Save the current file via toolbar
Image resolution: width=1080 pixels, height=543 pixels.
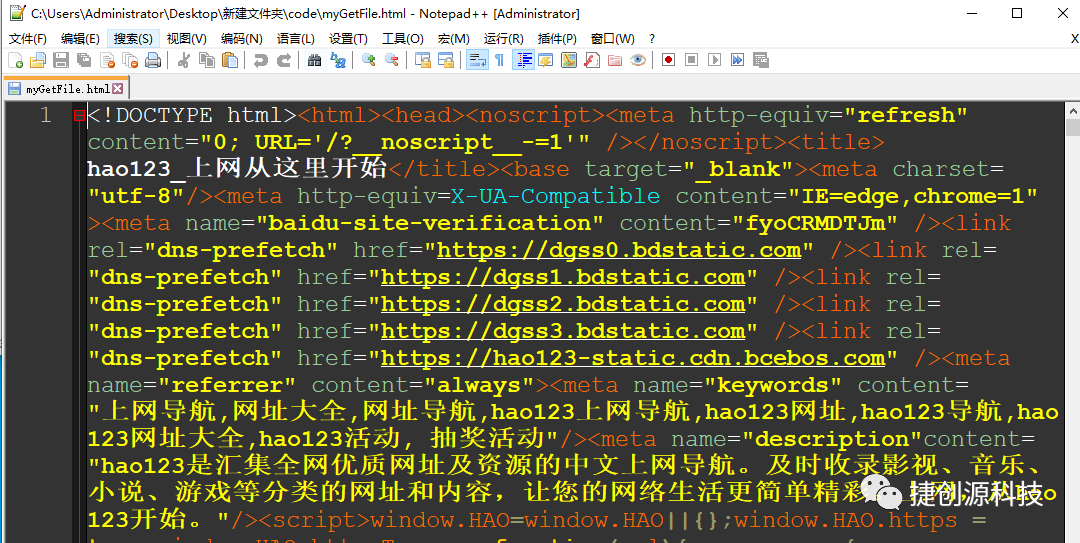coord(61,60)
